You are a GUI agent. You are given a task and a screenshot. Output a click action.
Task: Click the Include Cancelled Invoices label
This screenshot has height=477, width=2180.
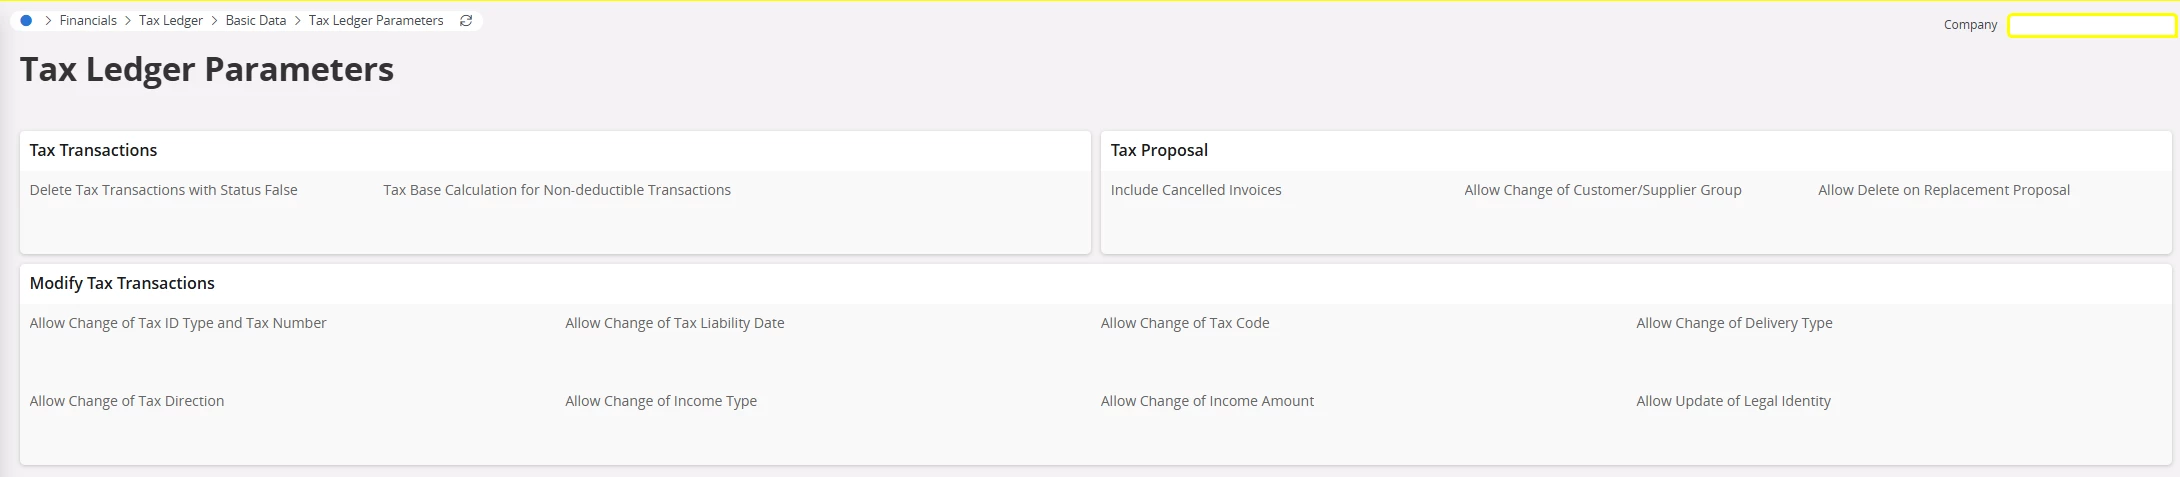tap(1196, 190)
